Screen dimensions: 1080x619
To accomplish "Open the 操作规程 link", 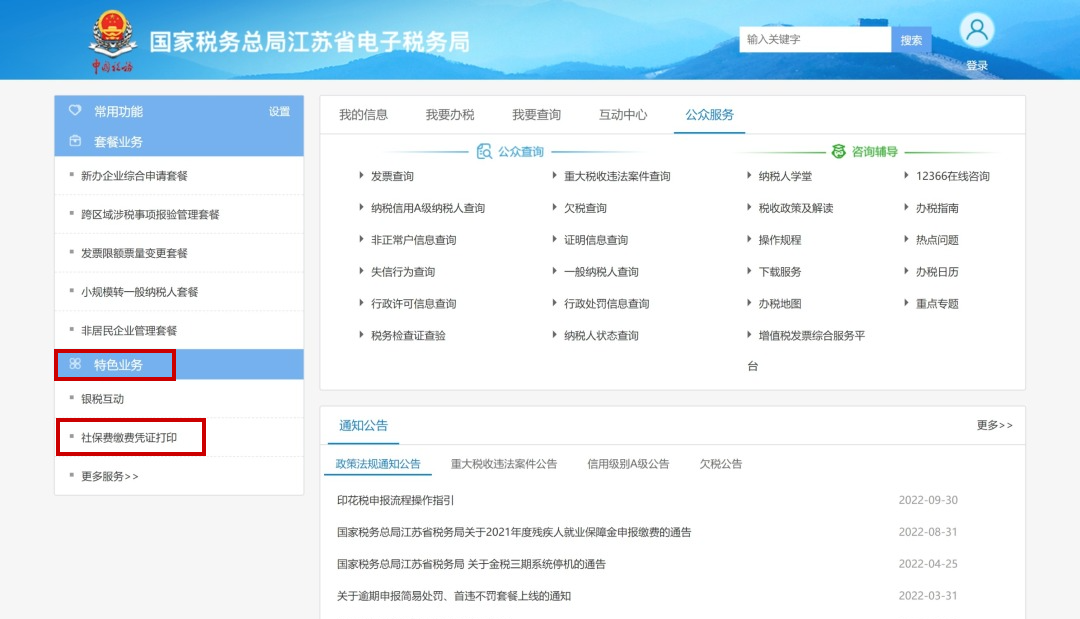I will click(780, 240).
